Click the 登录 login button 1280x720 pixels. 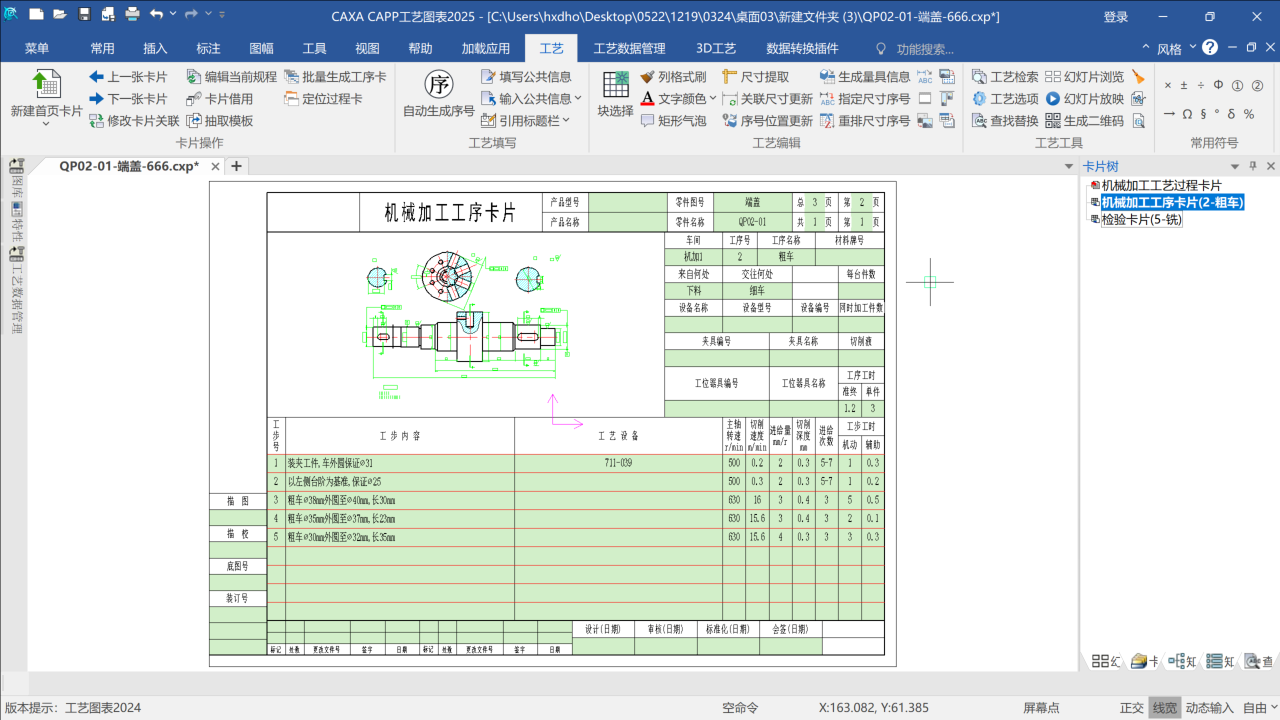(x=1115, y=17)
